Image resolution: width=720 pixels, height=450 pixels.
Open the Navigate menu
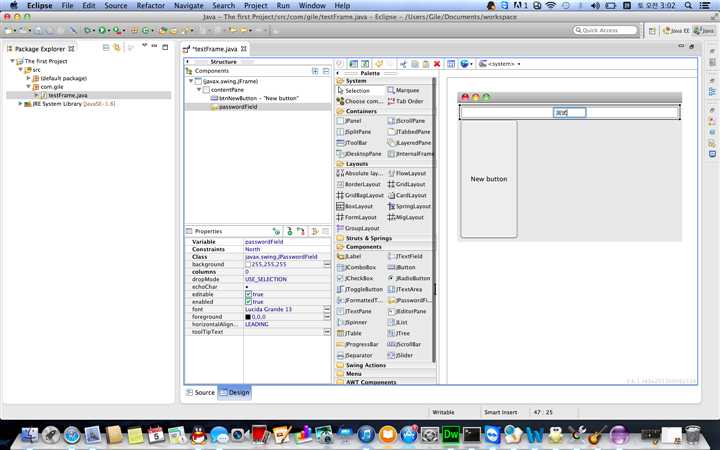coord(188,6)
